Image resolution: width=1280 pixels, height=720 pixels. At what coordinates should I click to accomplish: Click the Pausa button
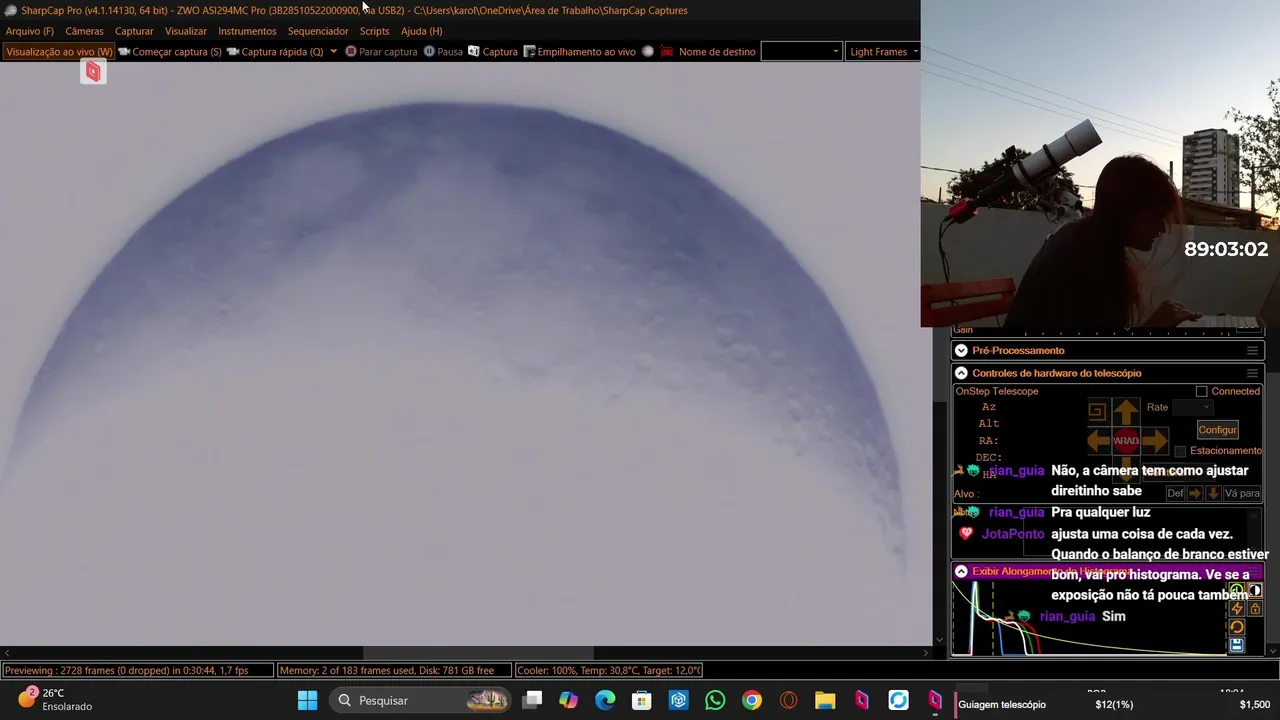(x=443, y=52)
